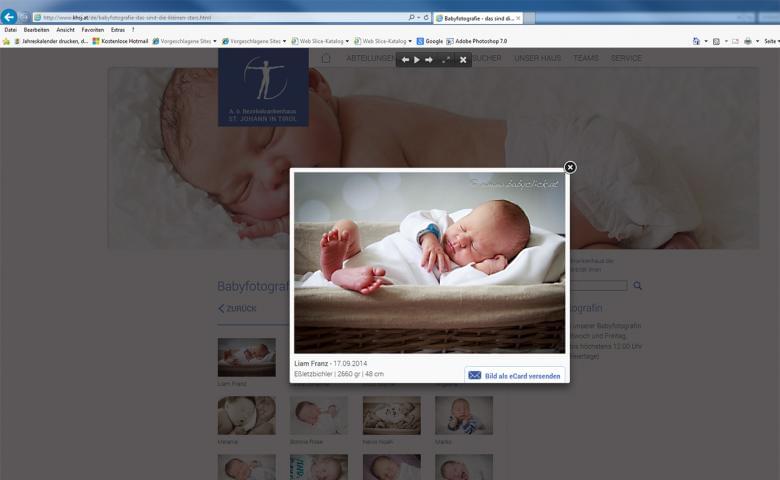Click the home icon in the site navigation
The image size is (780, 480).
point(326,58)
